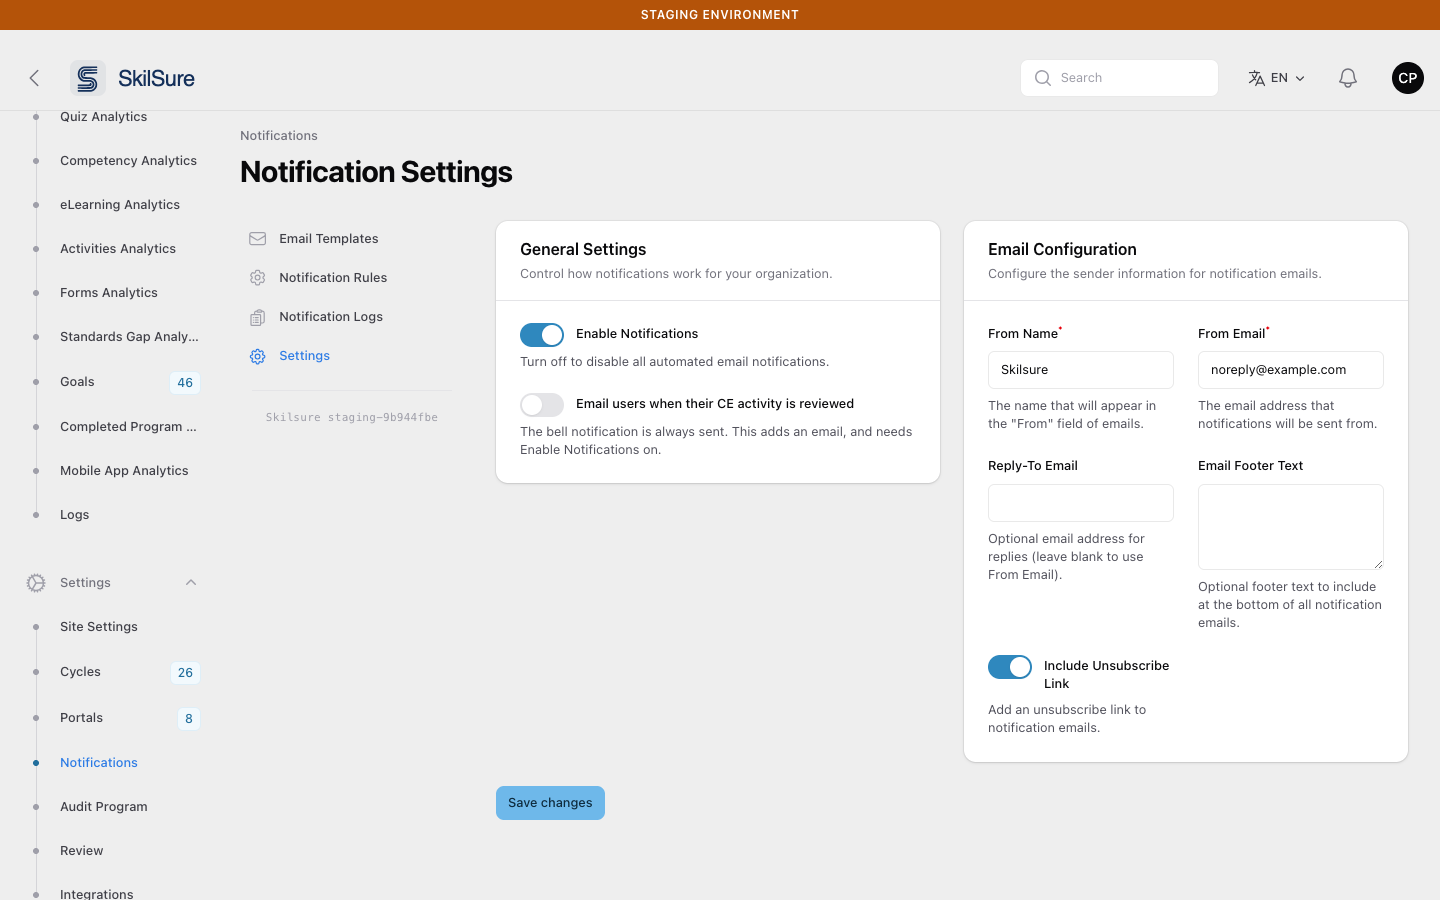Open Completed Program item
The height and width of the screenshot is (900, 1440).
click(x=128, y=427)
